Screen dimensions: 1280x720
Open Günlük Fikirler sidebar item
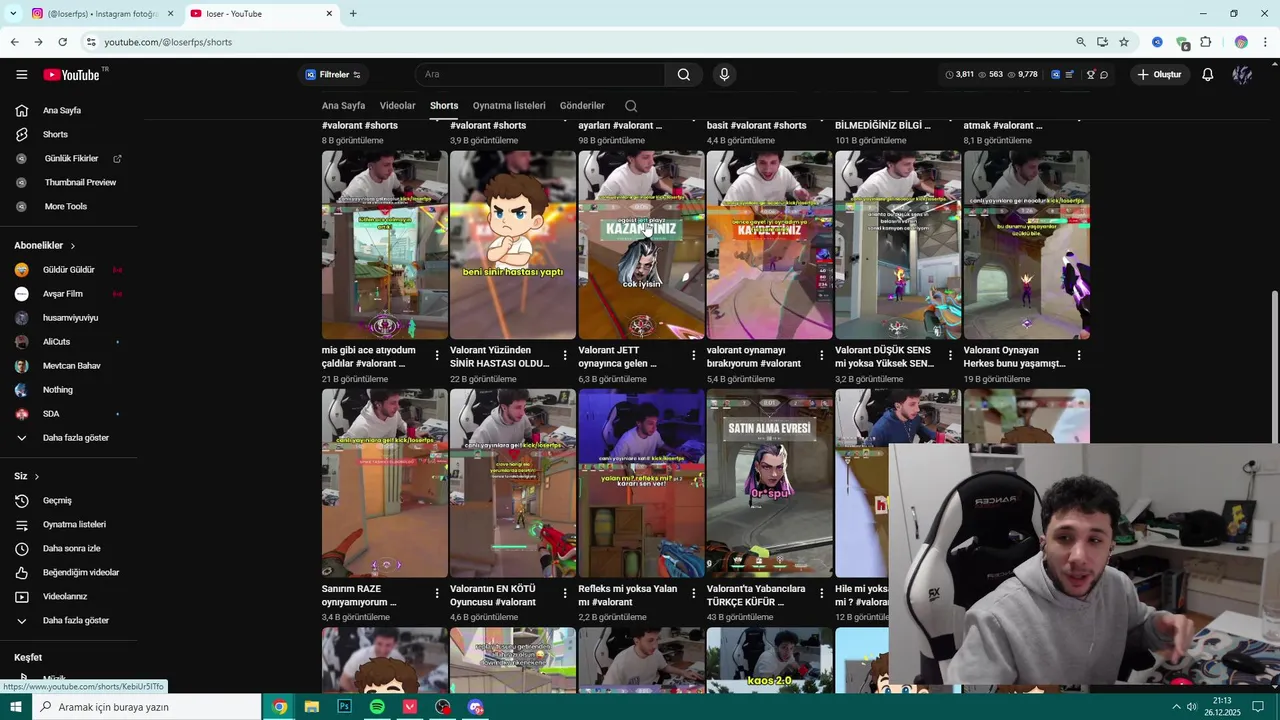coord(70,158)
